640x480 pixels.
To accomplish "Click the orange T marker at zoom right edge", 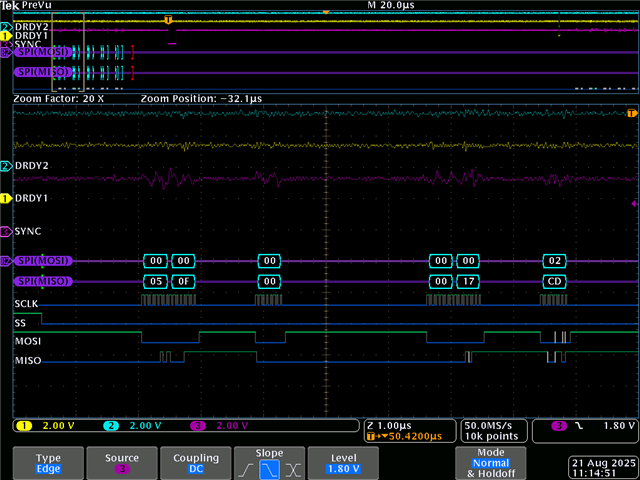I will (632, 113).
